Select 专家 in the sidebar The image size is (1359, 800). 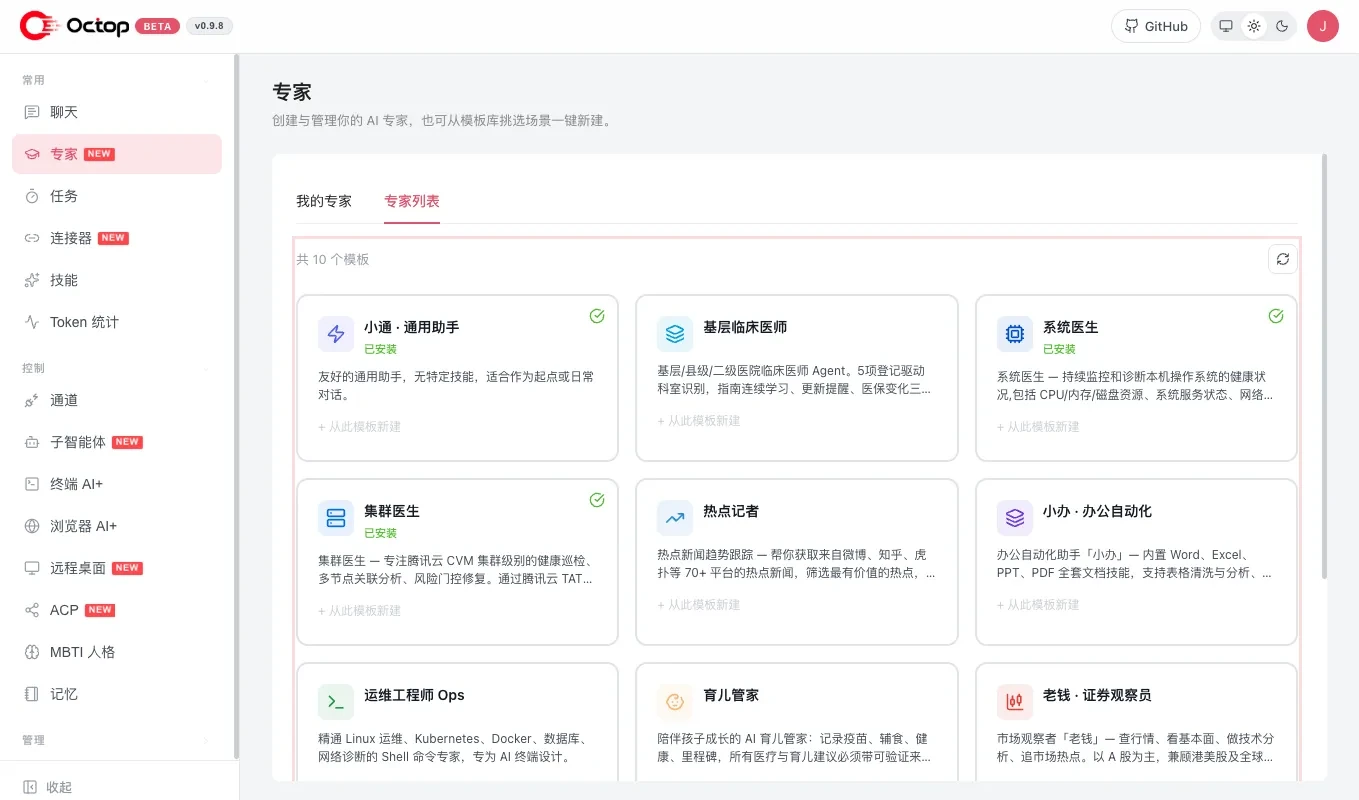[x=117, y=154]
